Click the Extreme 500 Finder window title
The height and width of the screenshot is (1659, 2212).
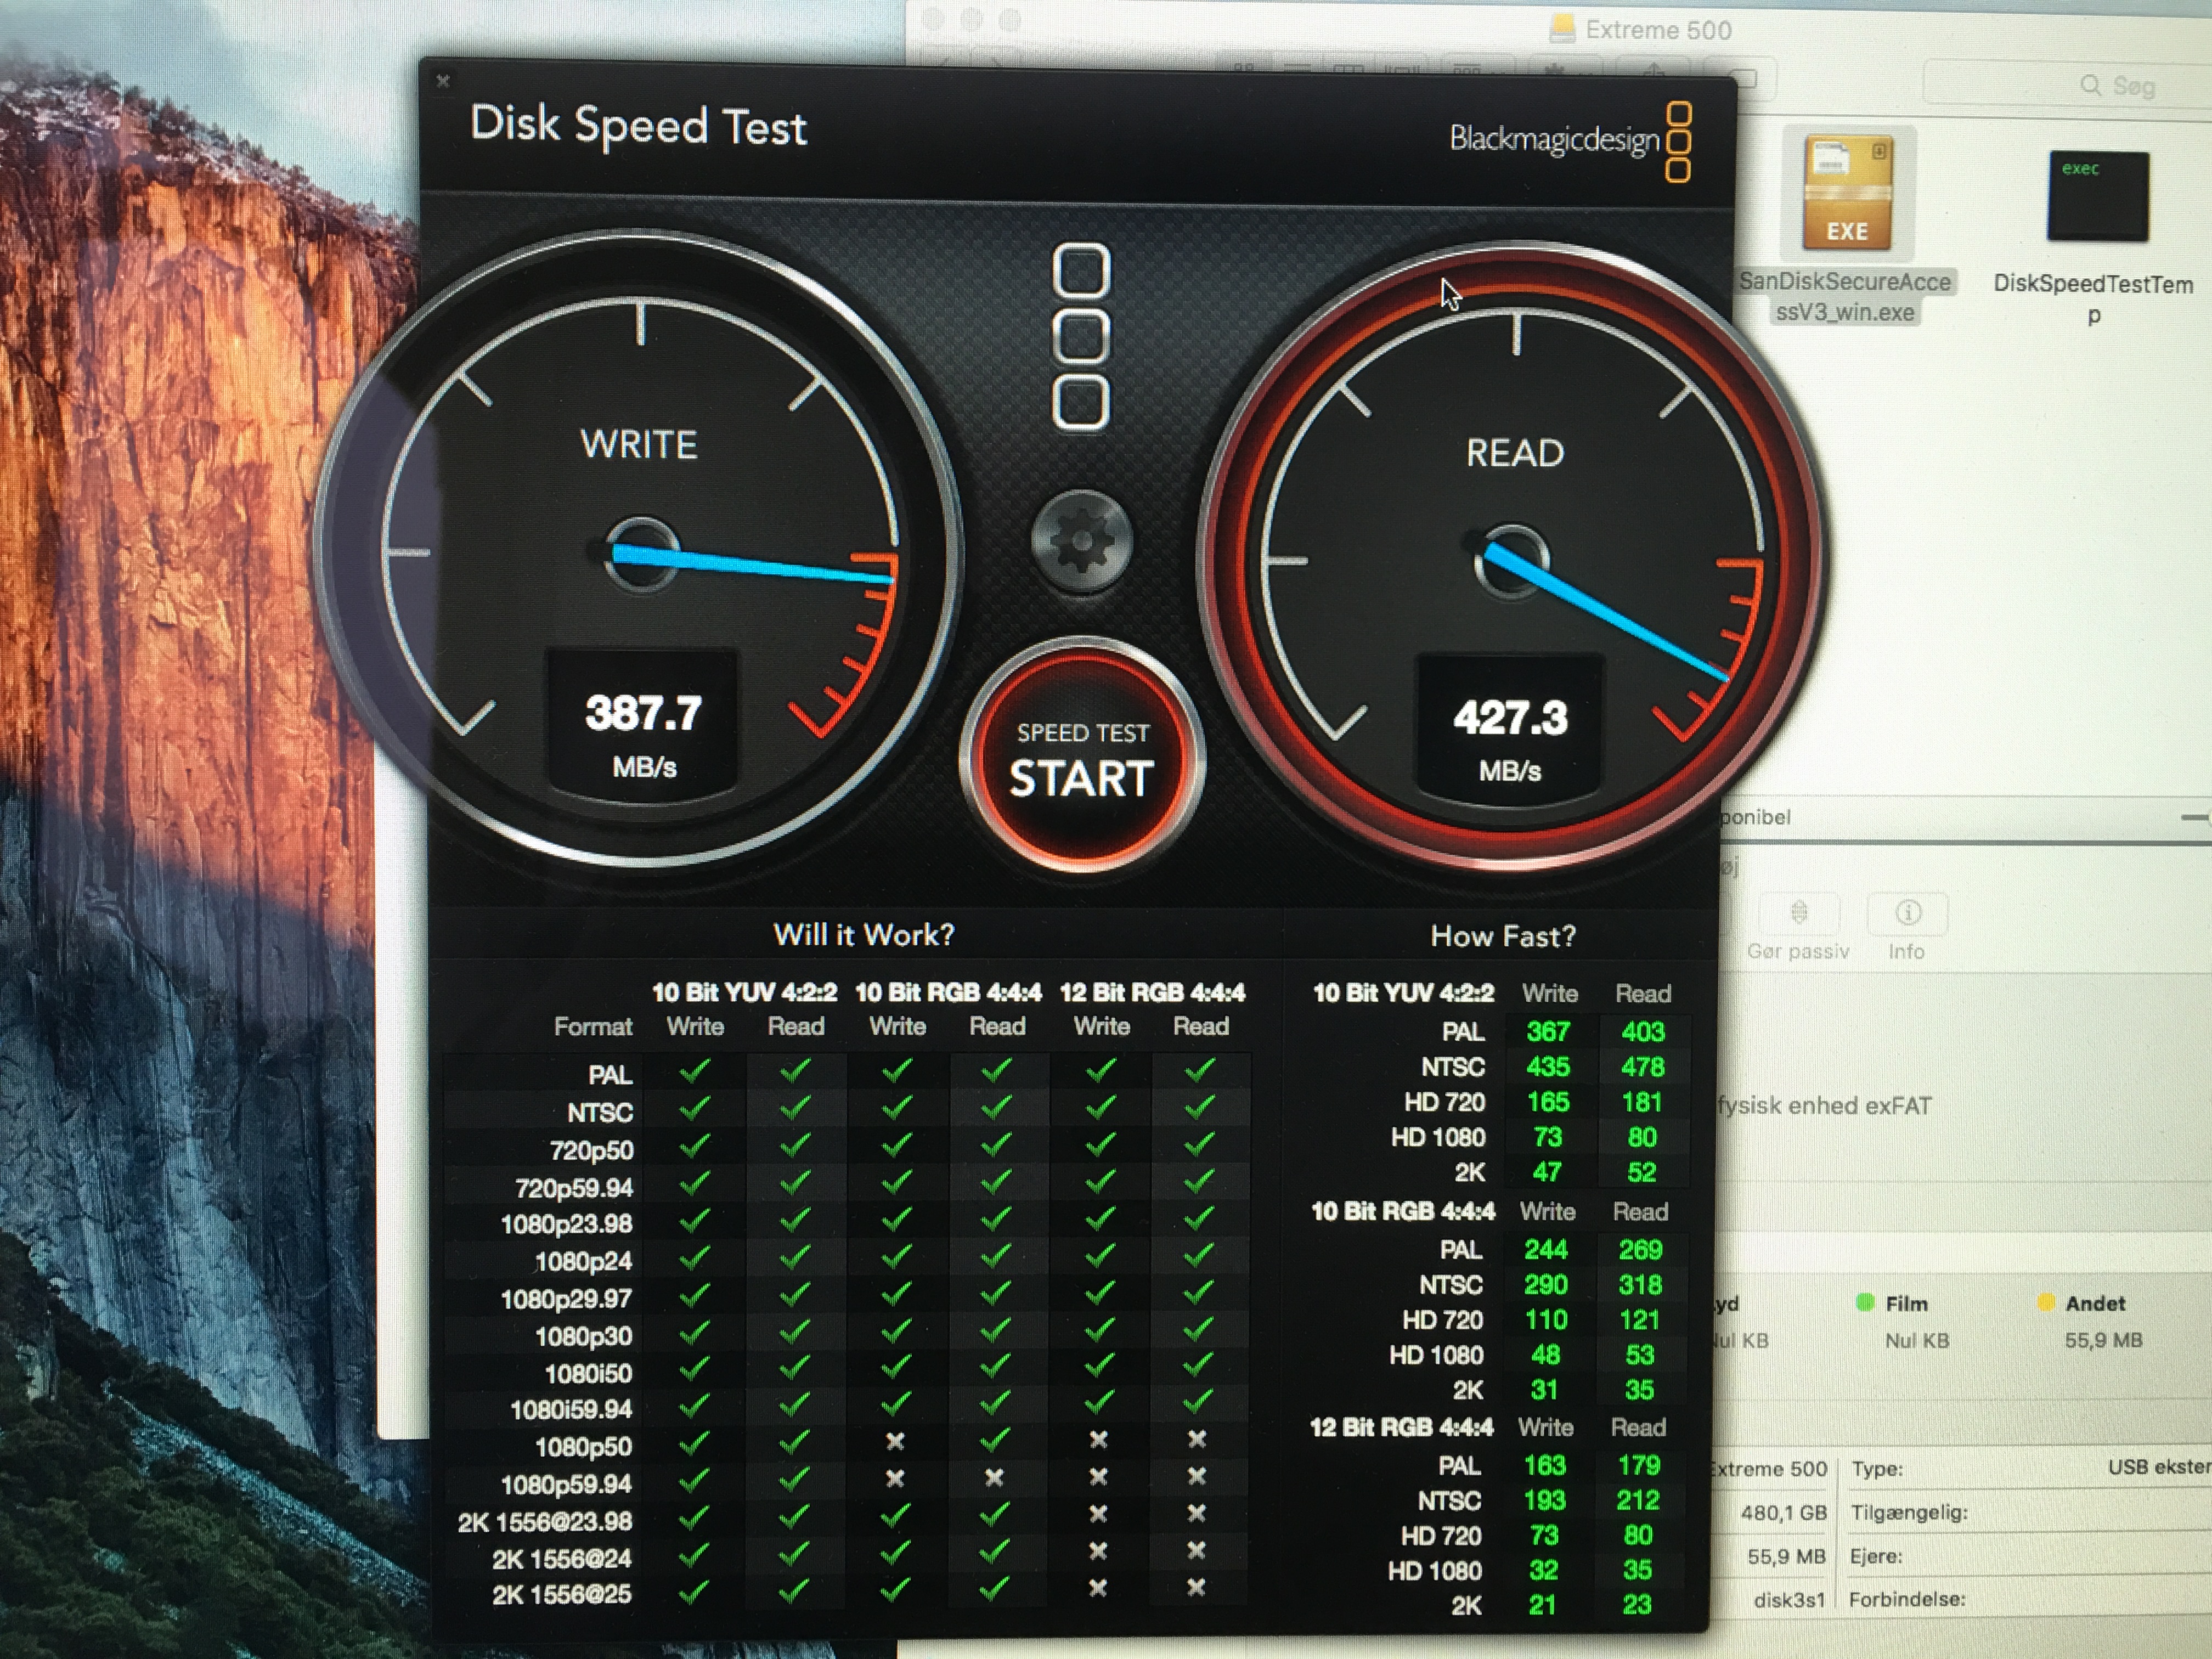click(1658, 30)
